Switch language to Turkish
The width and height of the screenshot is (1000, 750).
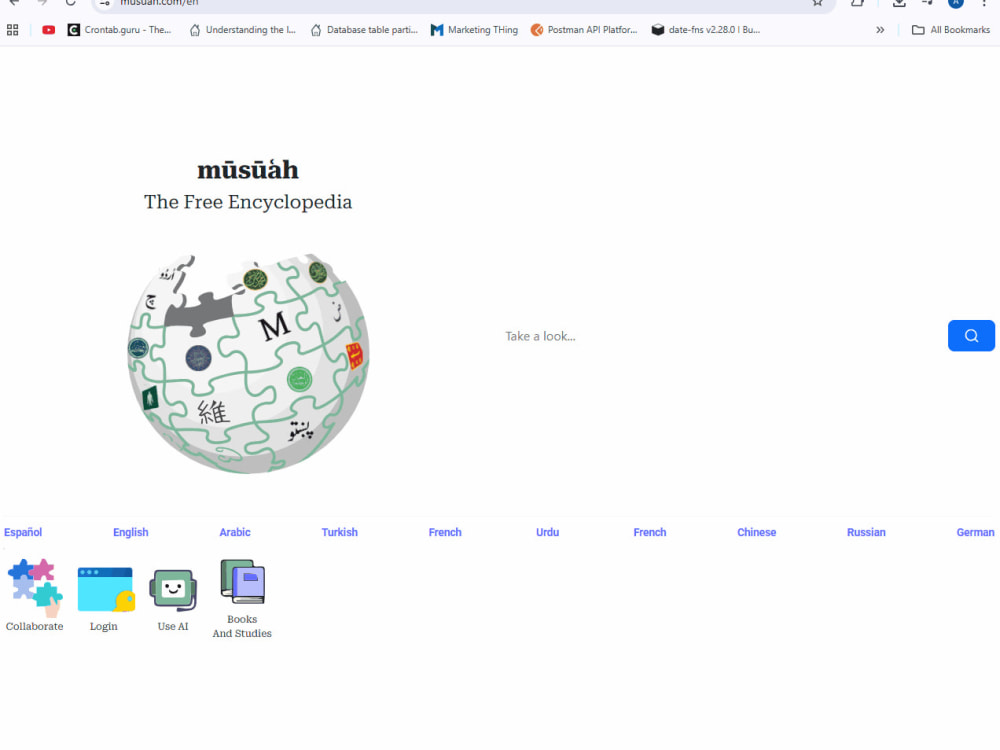pos(339,532)
